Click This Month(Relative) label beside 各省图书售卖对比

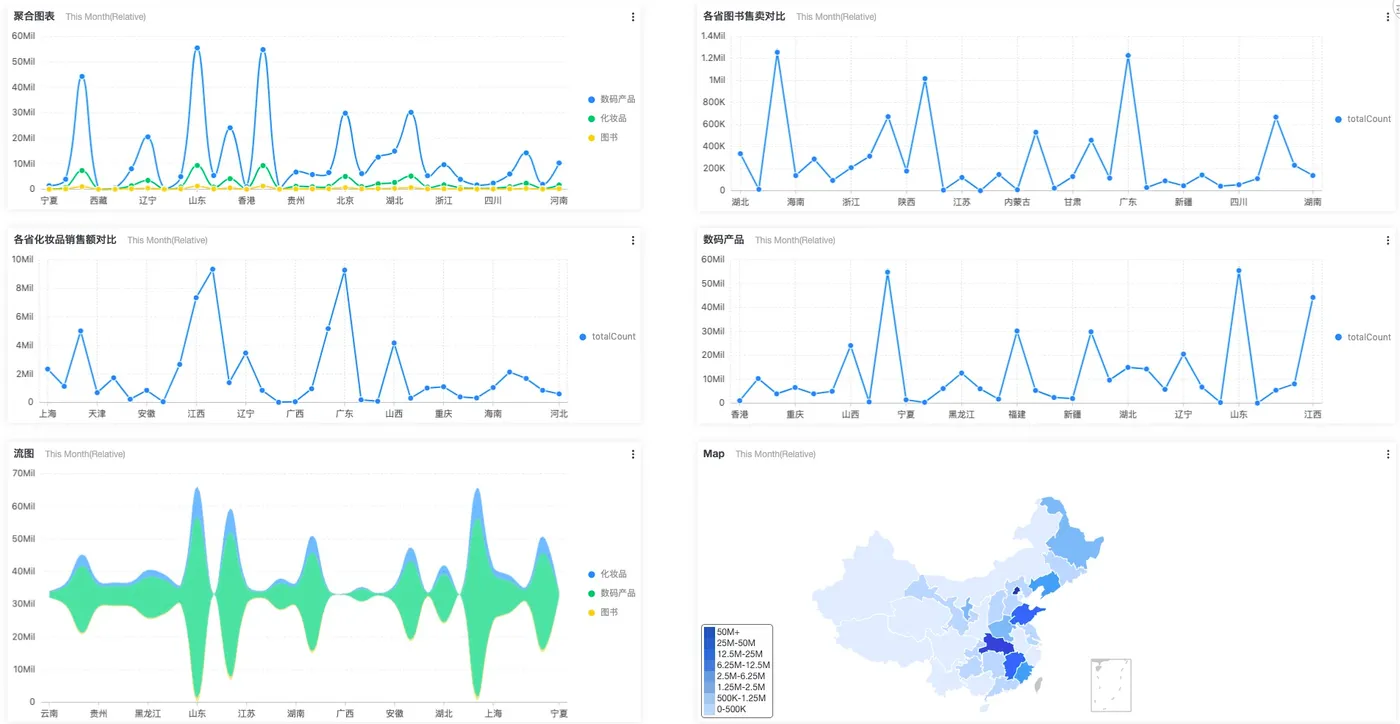click(836, 17)
